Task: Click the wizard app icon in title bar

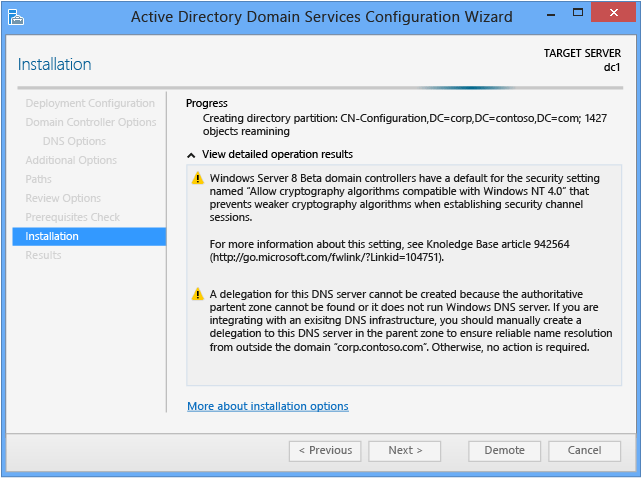Action: click(x=16, y=17)
